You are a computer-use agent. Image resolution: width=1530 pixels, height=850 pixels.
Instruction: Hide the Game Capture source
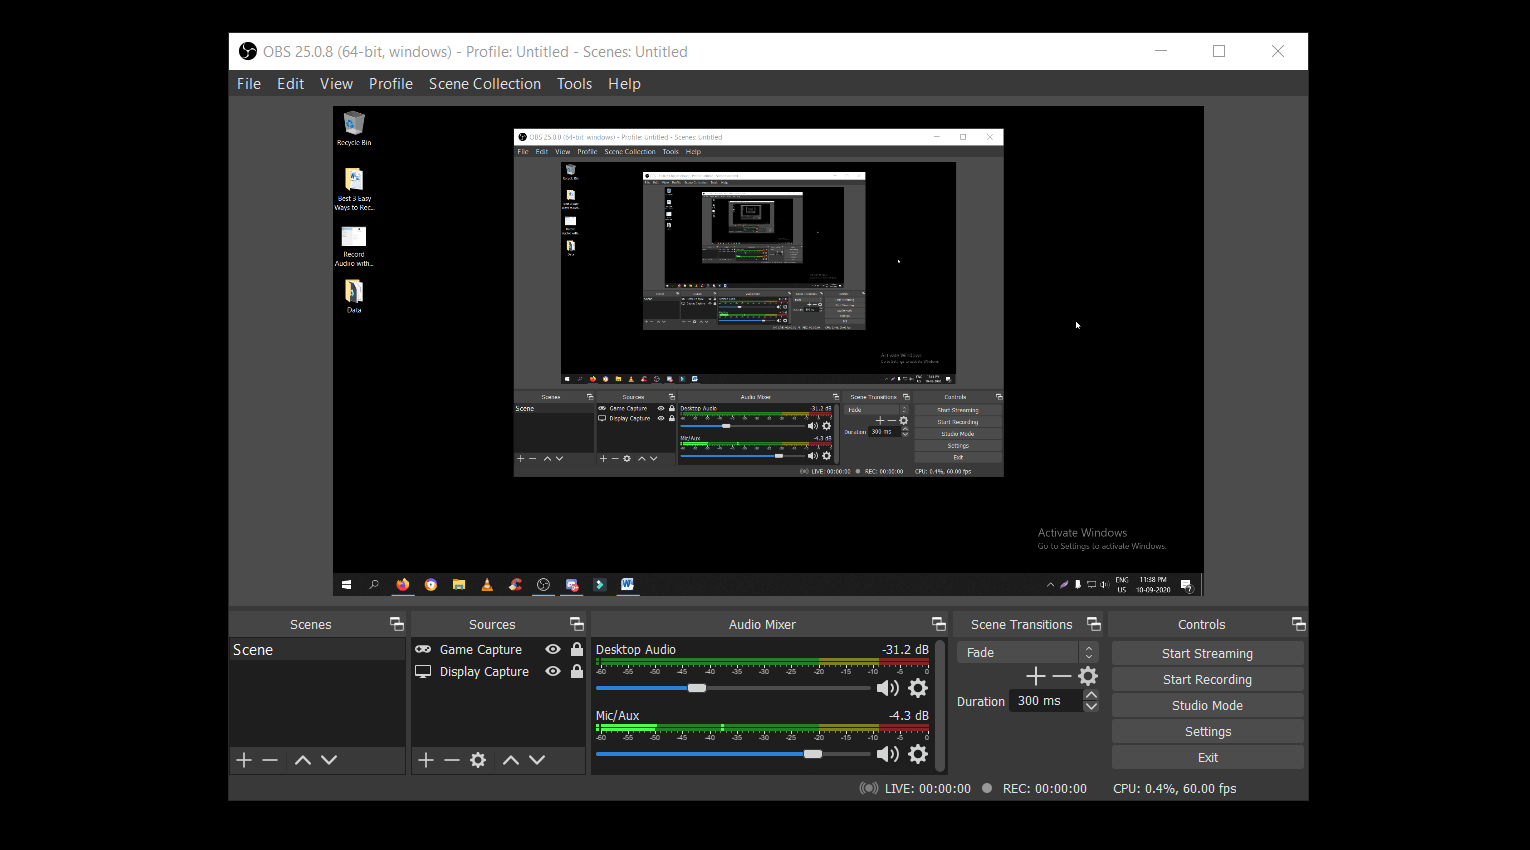(x=553, y=649)
